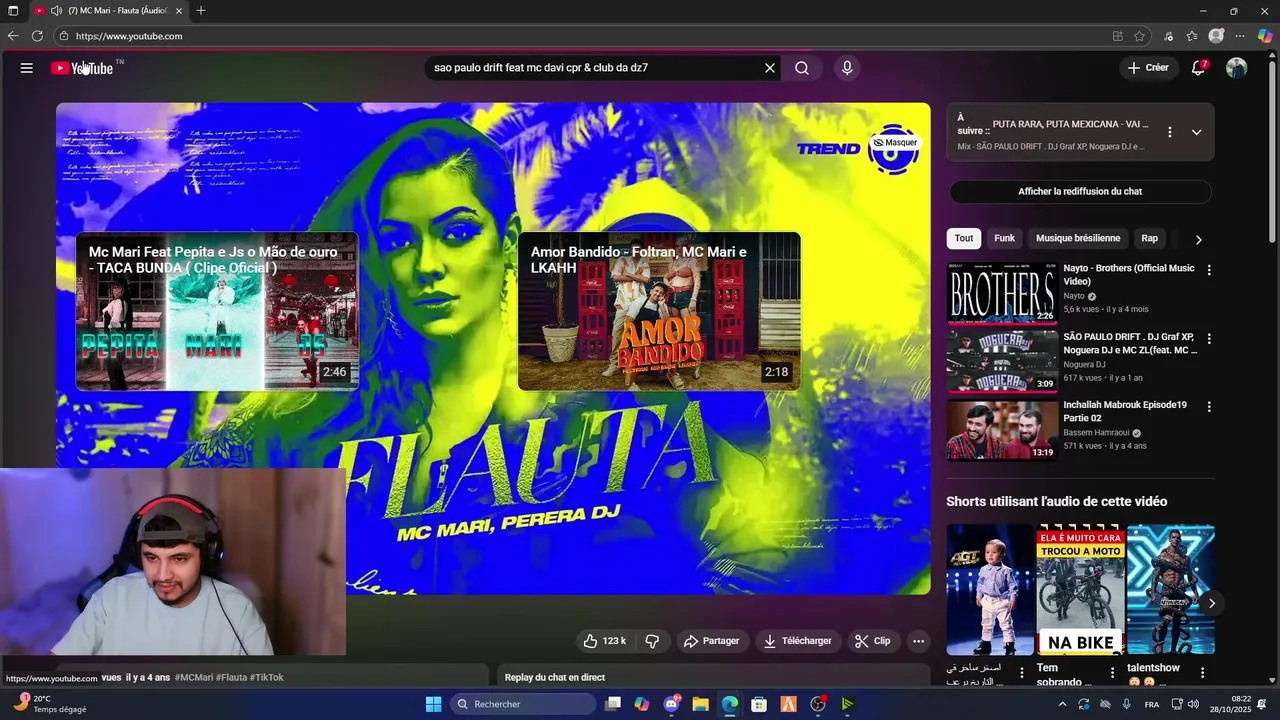Open Edge tab actions menu
Viewport: 1280px width, 720px height.
click(13, 11)
